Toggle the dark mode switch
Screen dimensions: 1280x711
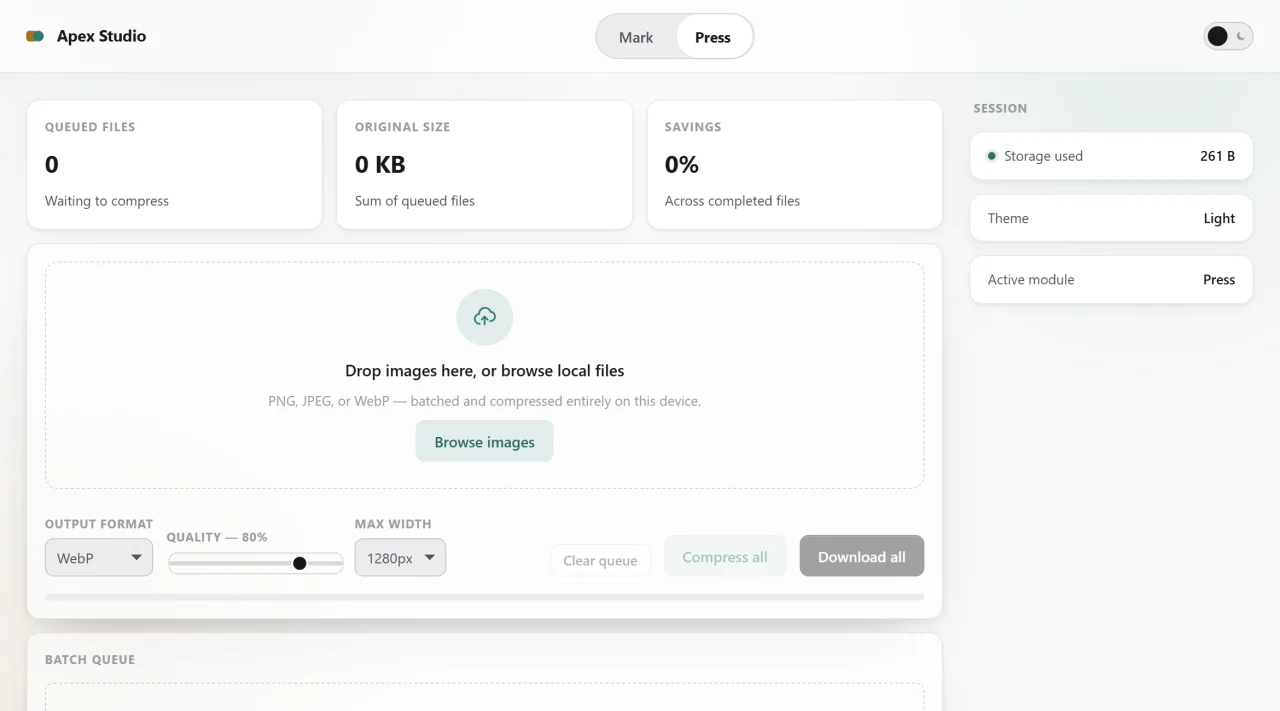point(1228,36)
